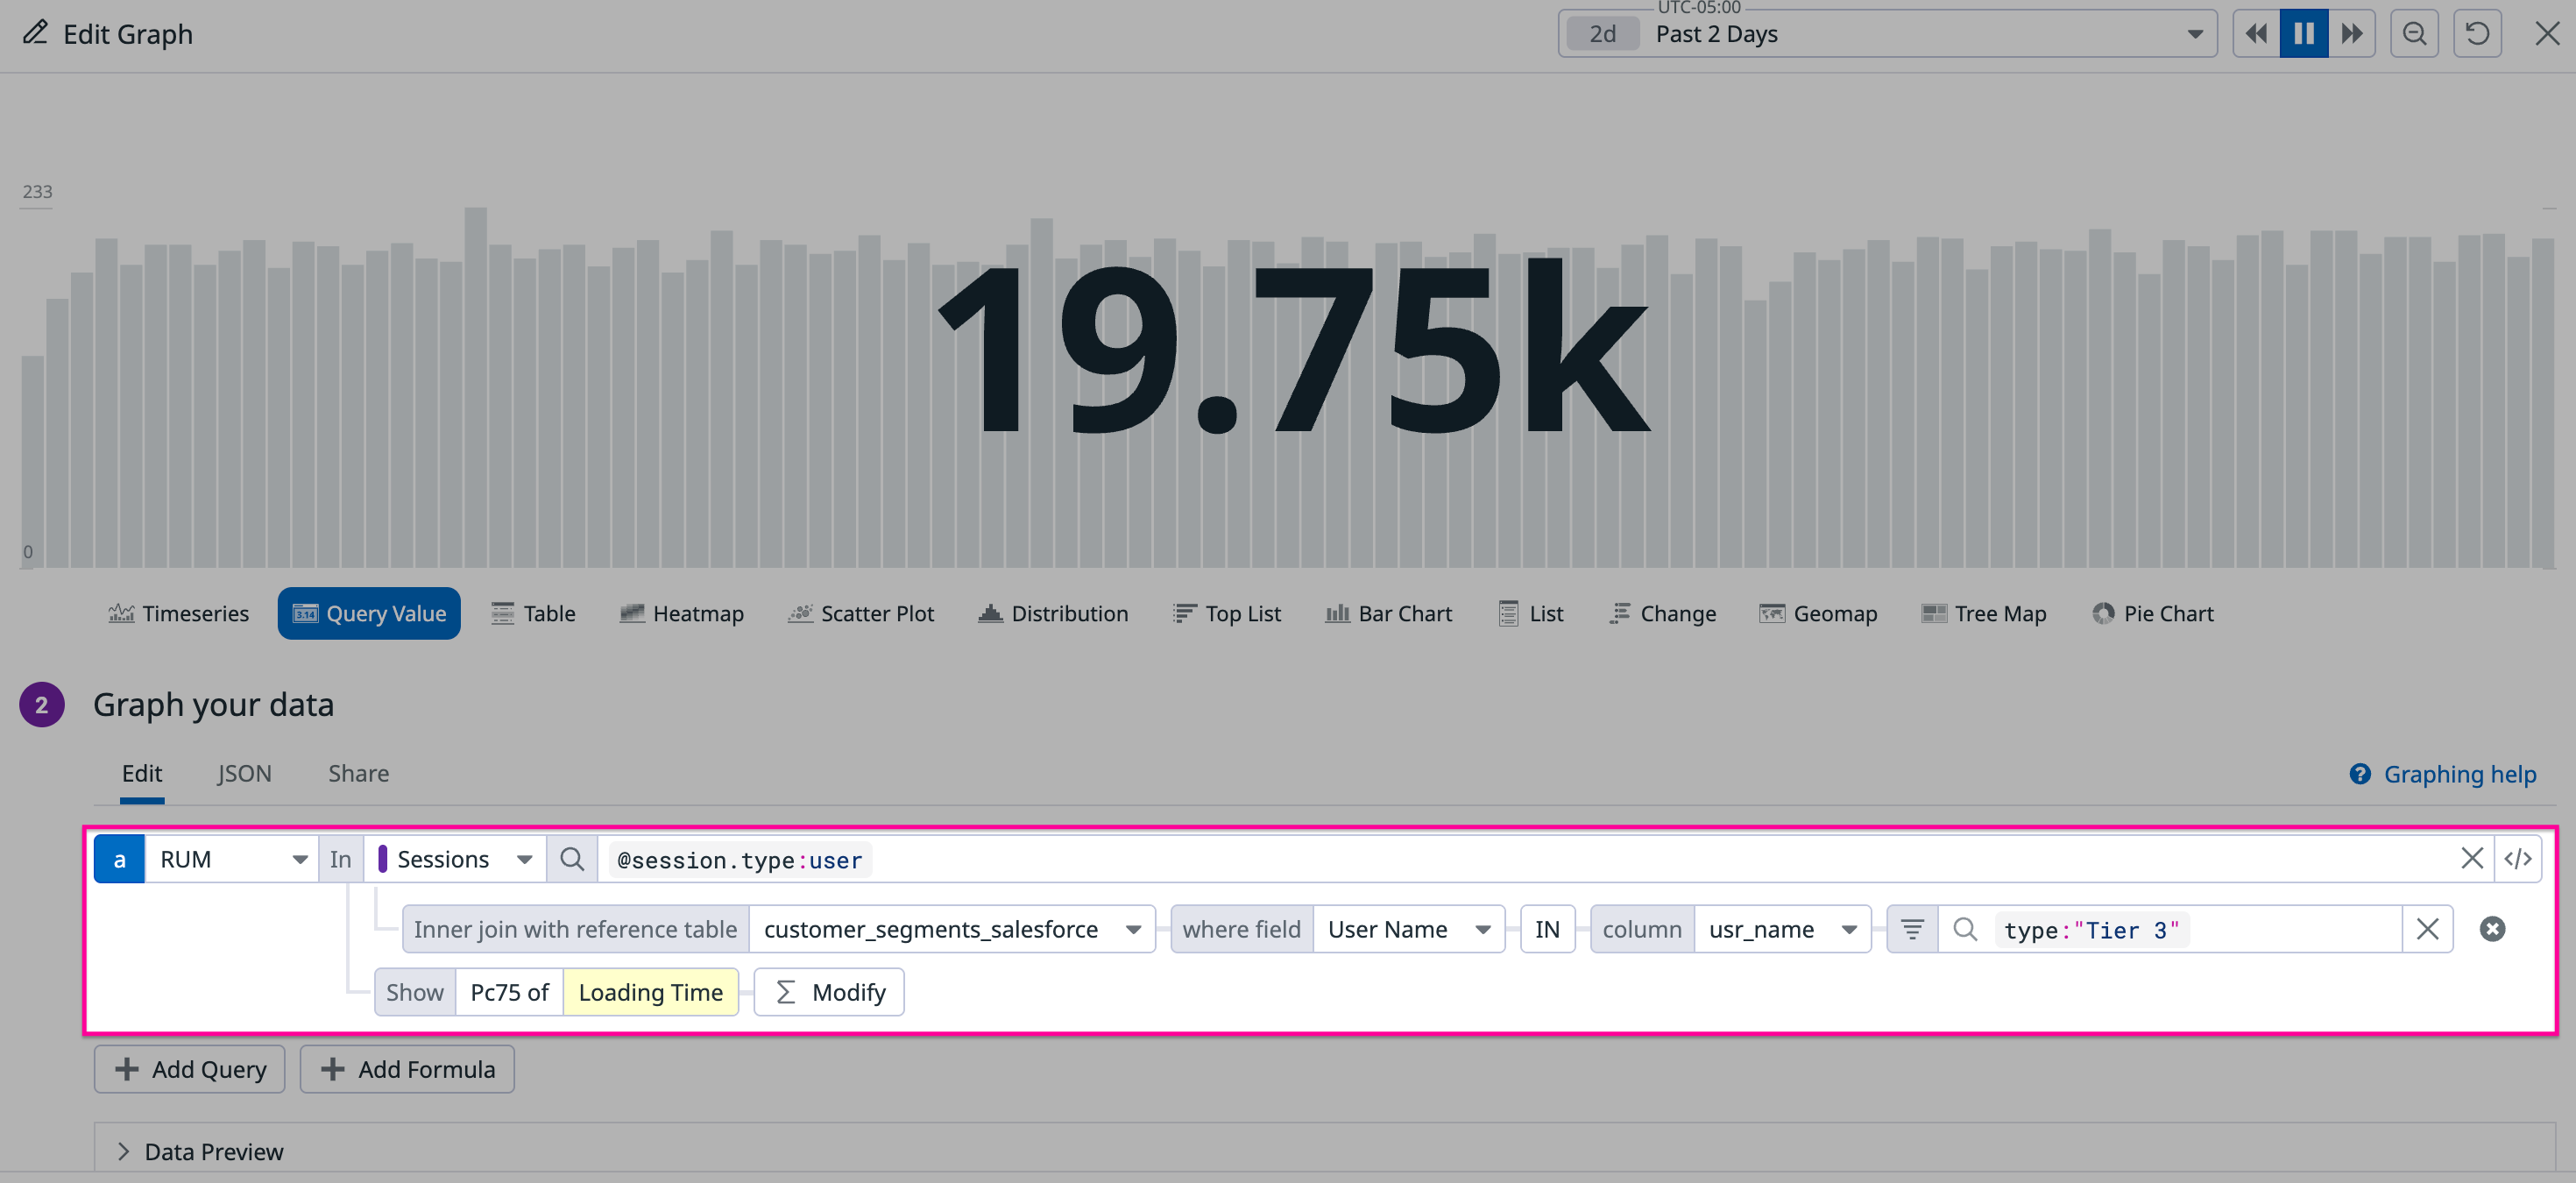Open the Graphing help link
The height and width of the screenshot is (1183, 2576).
tap(2443, 773)
